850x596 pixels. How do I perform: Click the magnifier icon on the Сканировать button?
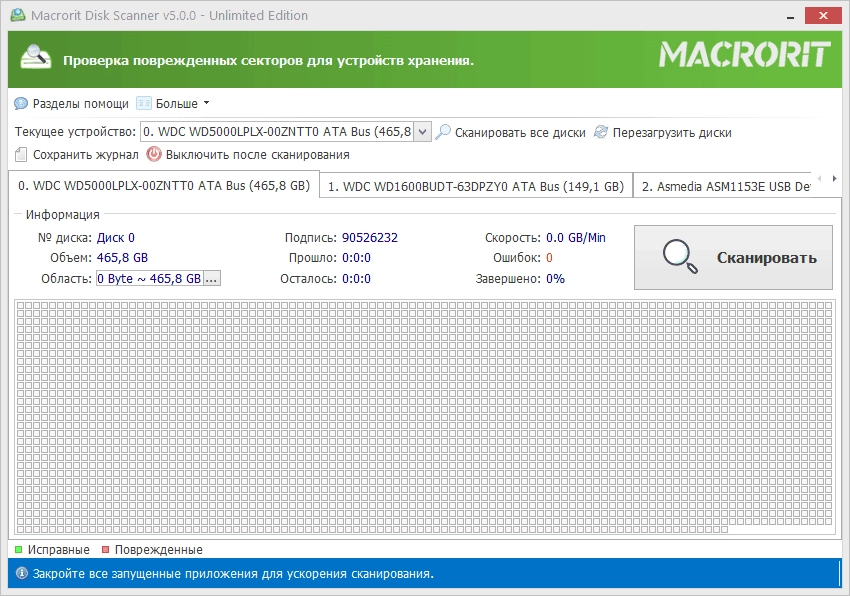680,256
